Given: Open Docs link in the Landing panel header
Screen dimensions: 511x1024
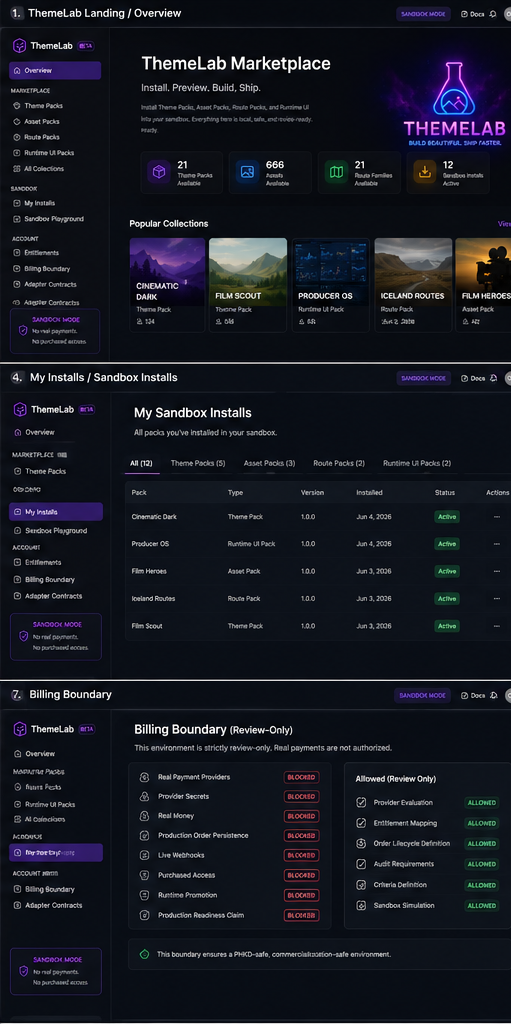Looking at the screenshot, I should [x=472, y=14].
